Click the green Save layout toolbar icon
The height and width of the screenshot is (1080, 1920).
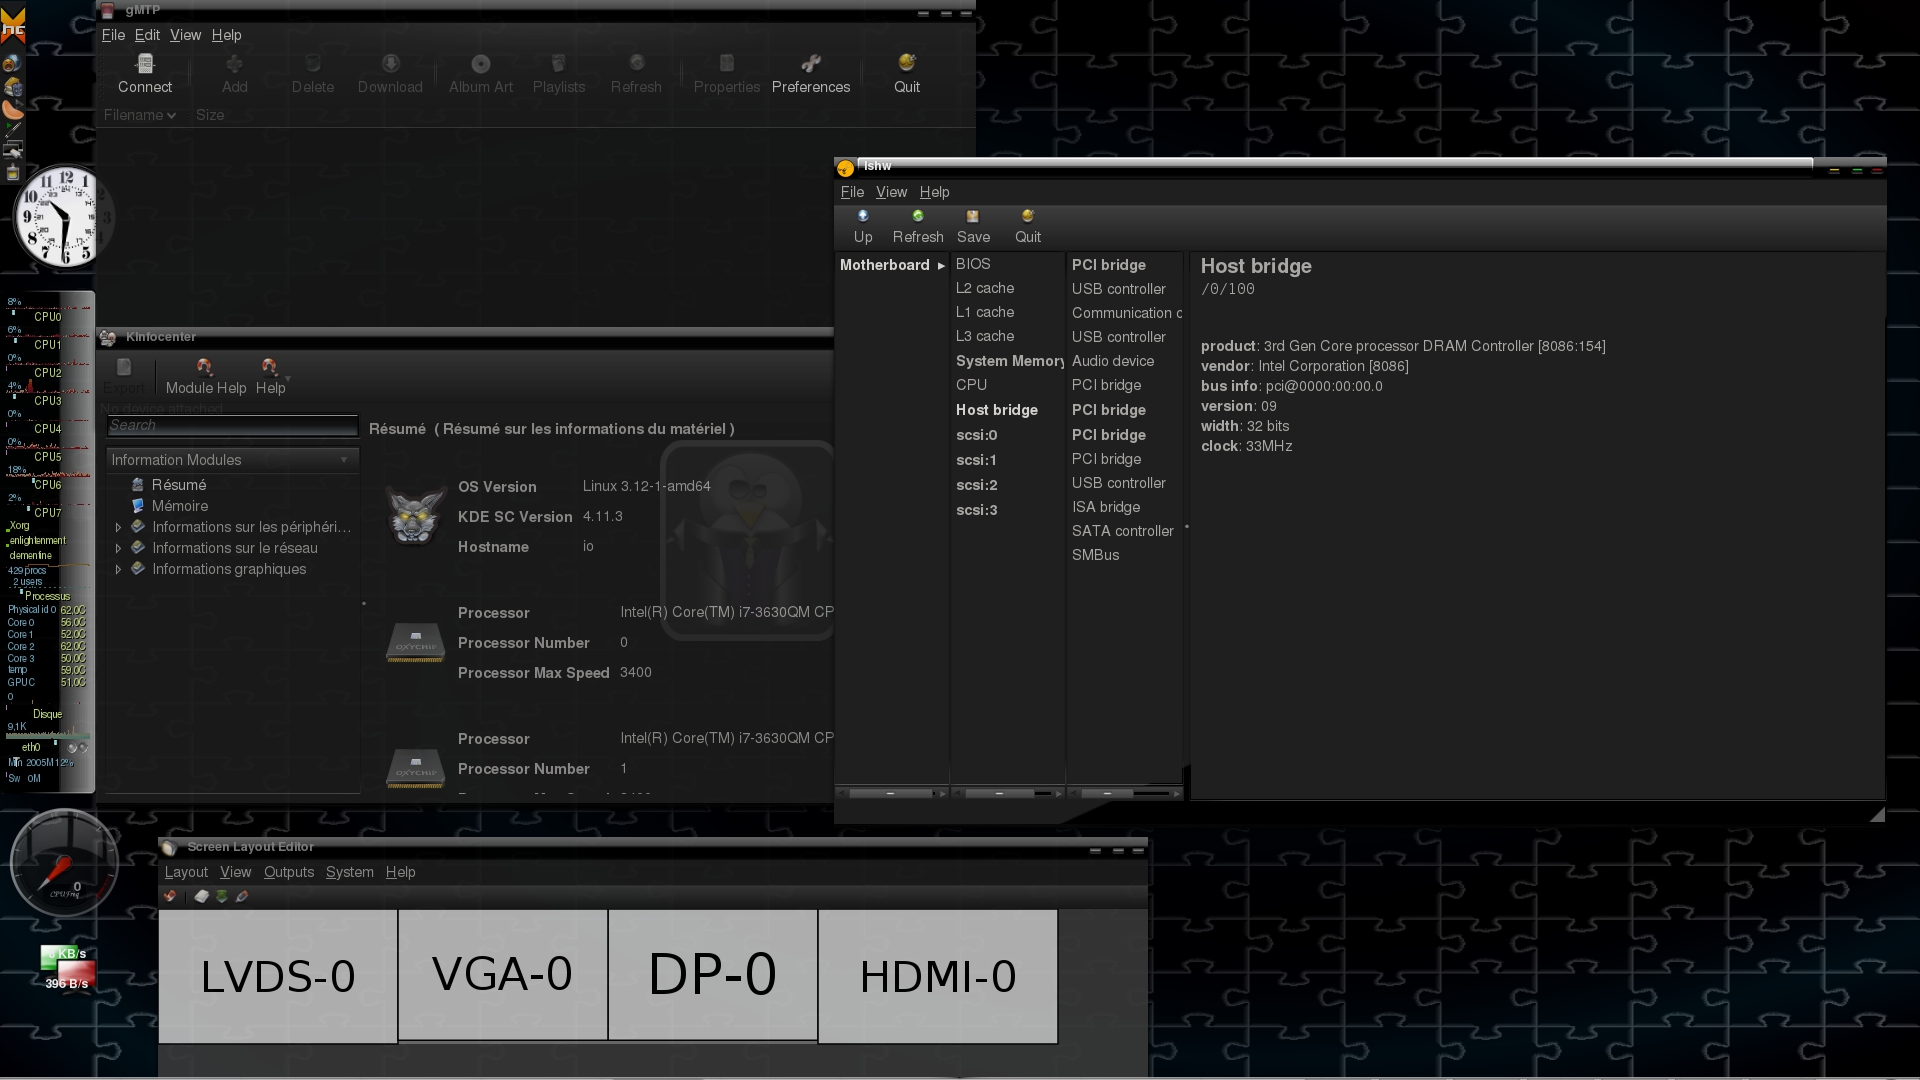[222, 896]
